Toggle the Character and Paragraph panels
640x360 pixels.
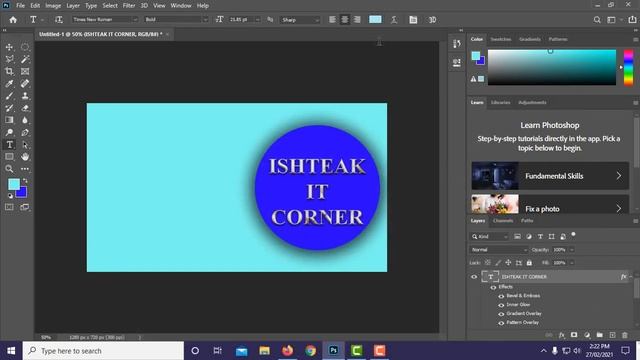pyautogui.click(x=413, y=20)
